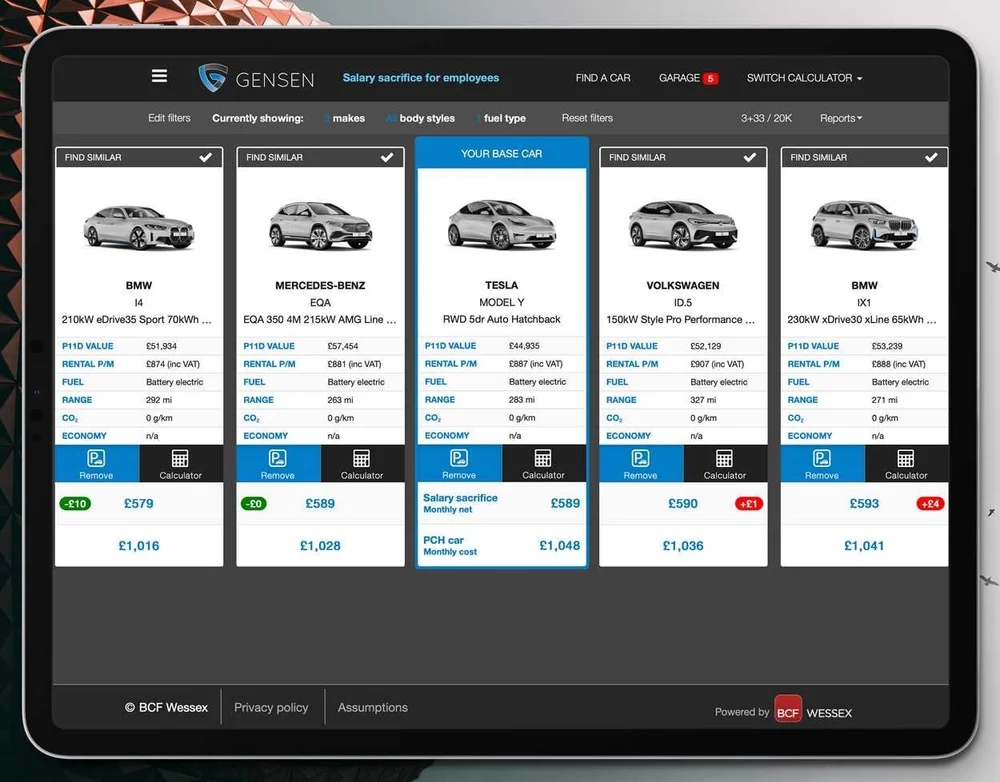Screen dimensions: 1000x782
Task: Click the BCF Wessex logo in footer
Action: 788,709
